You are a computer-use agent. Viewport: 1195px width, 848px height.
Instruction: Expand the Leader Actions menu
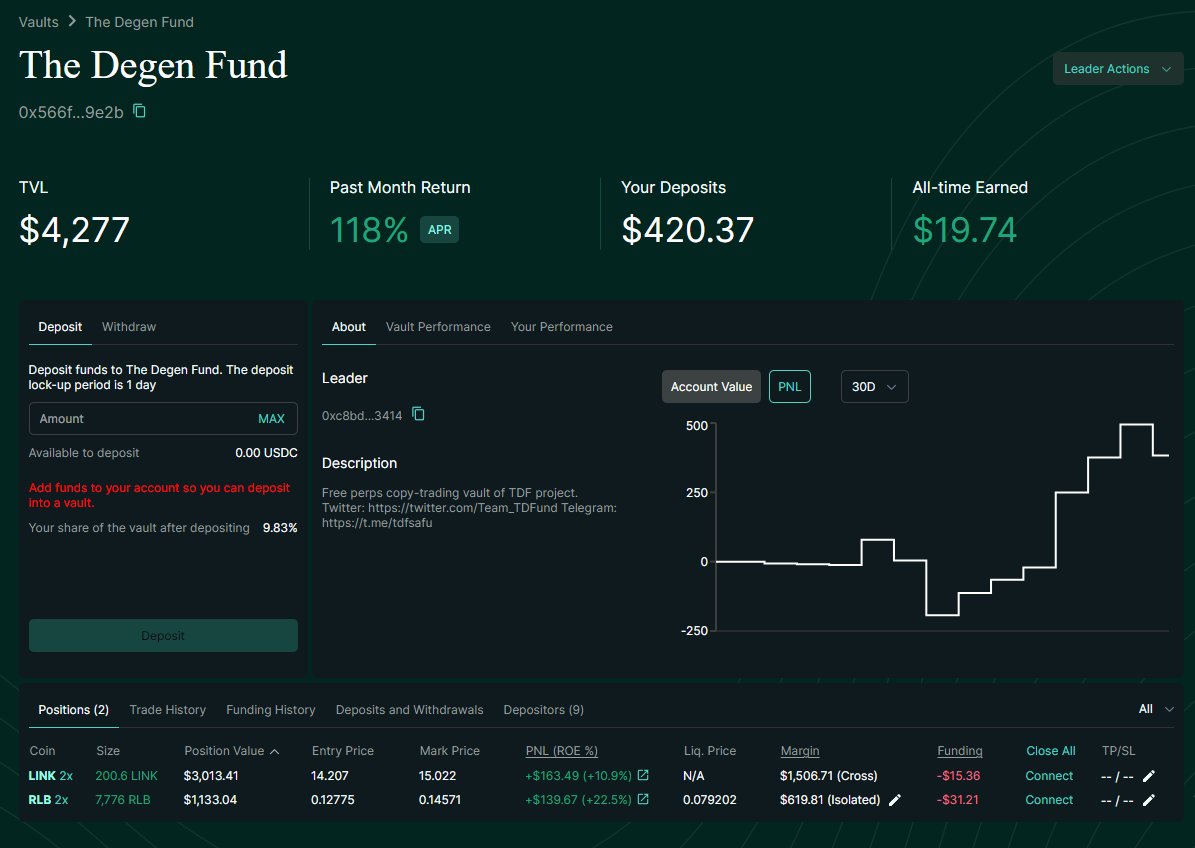point(1117,68)
